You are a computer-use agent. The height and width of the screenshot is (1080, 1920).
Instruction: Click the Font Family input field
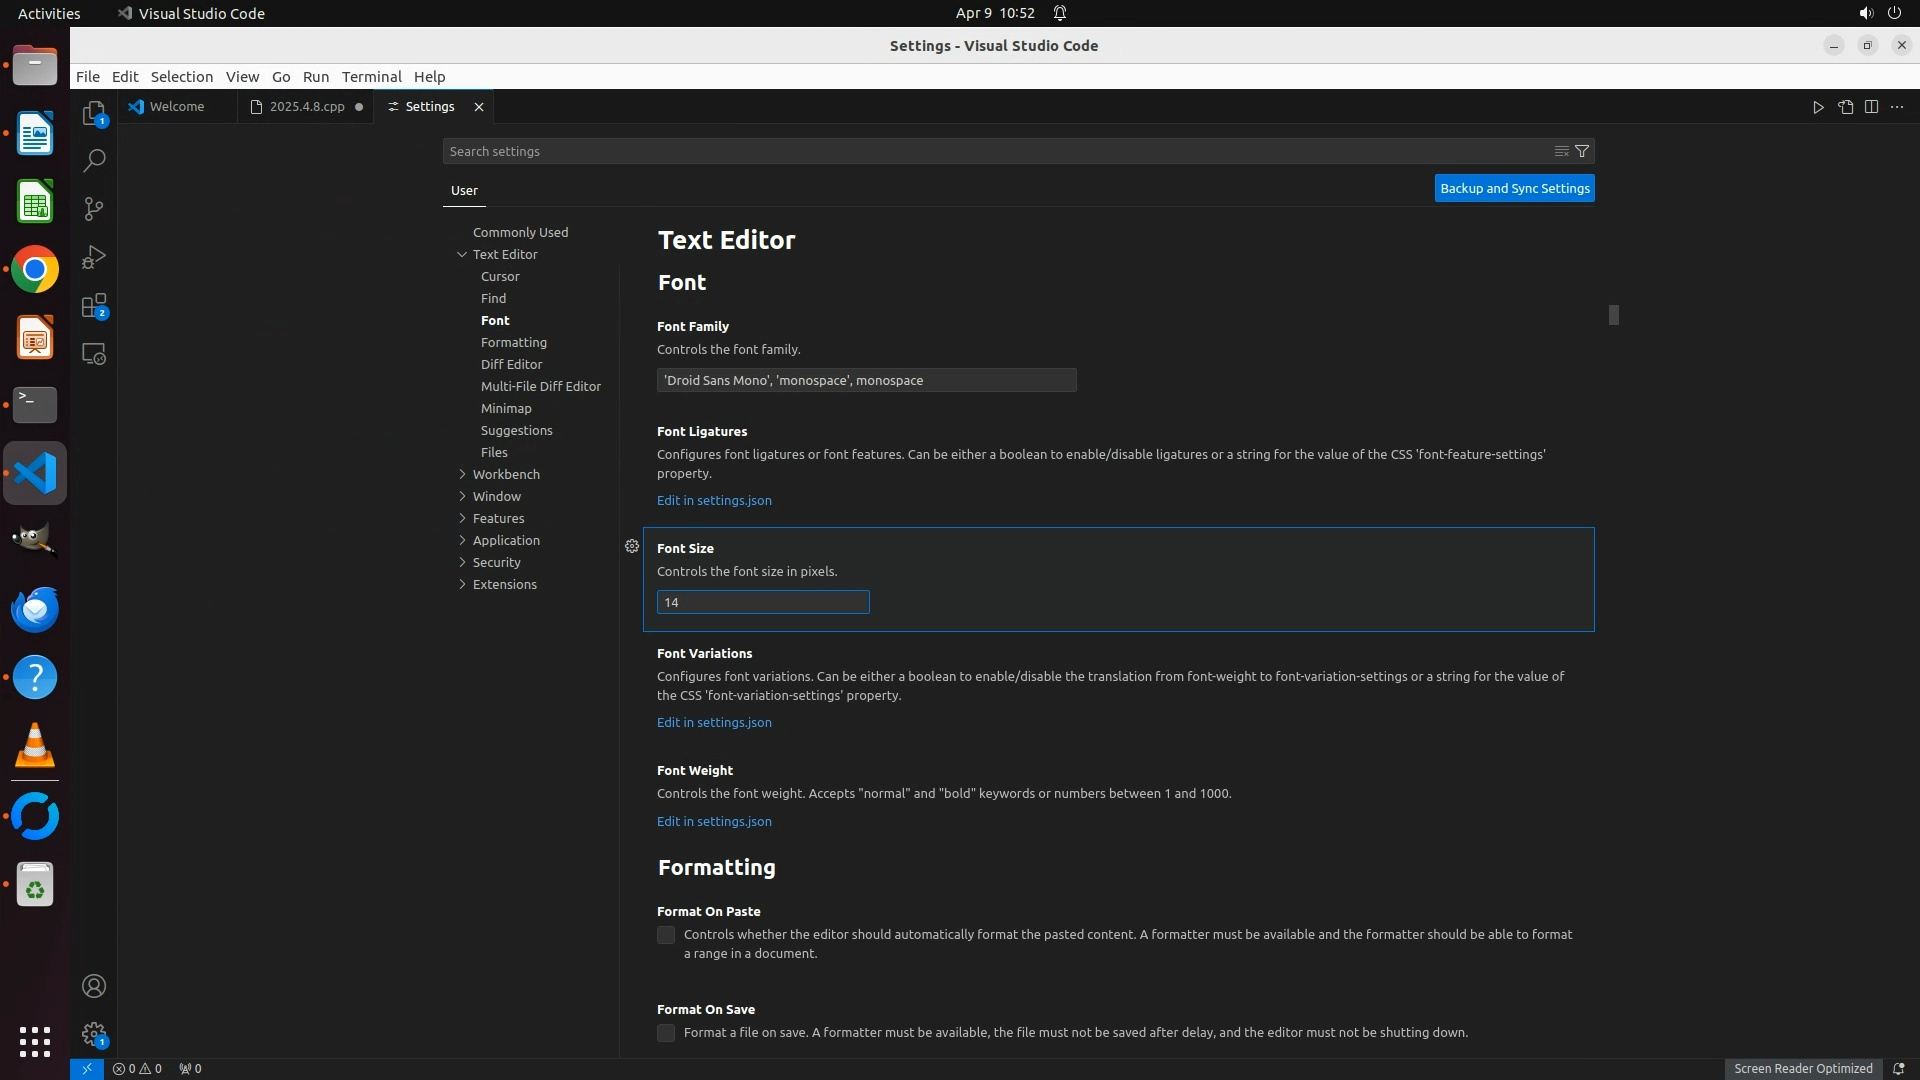(x=866, y=380)
